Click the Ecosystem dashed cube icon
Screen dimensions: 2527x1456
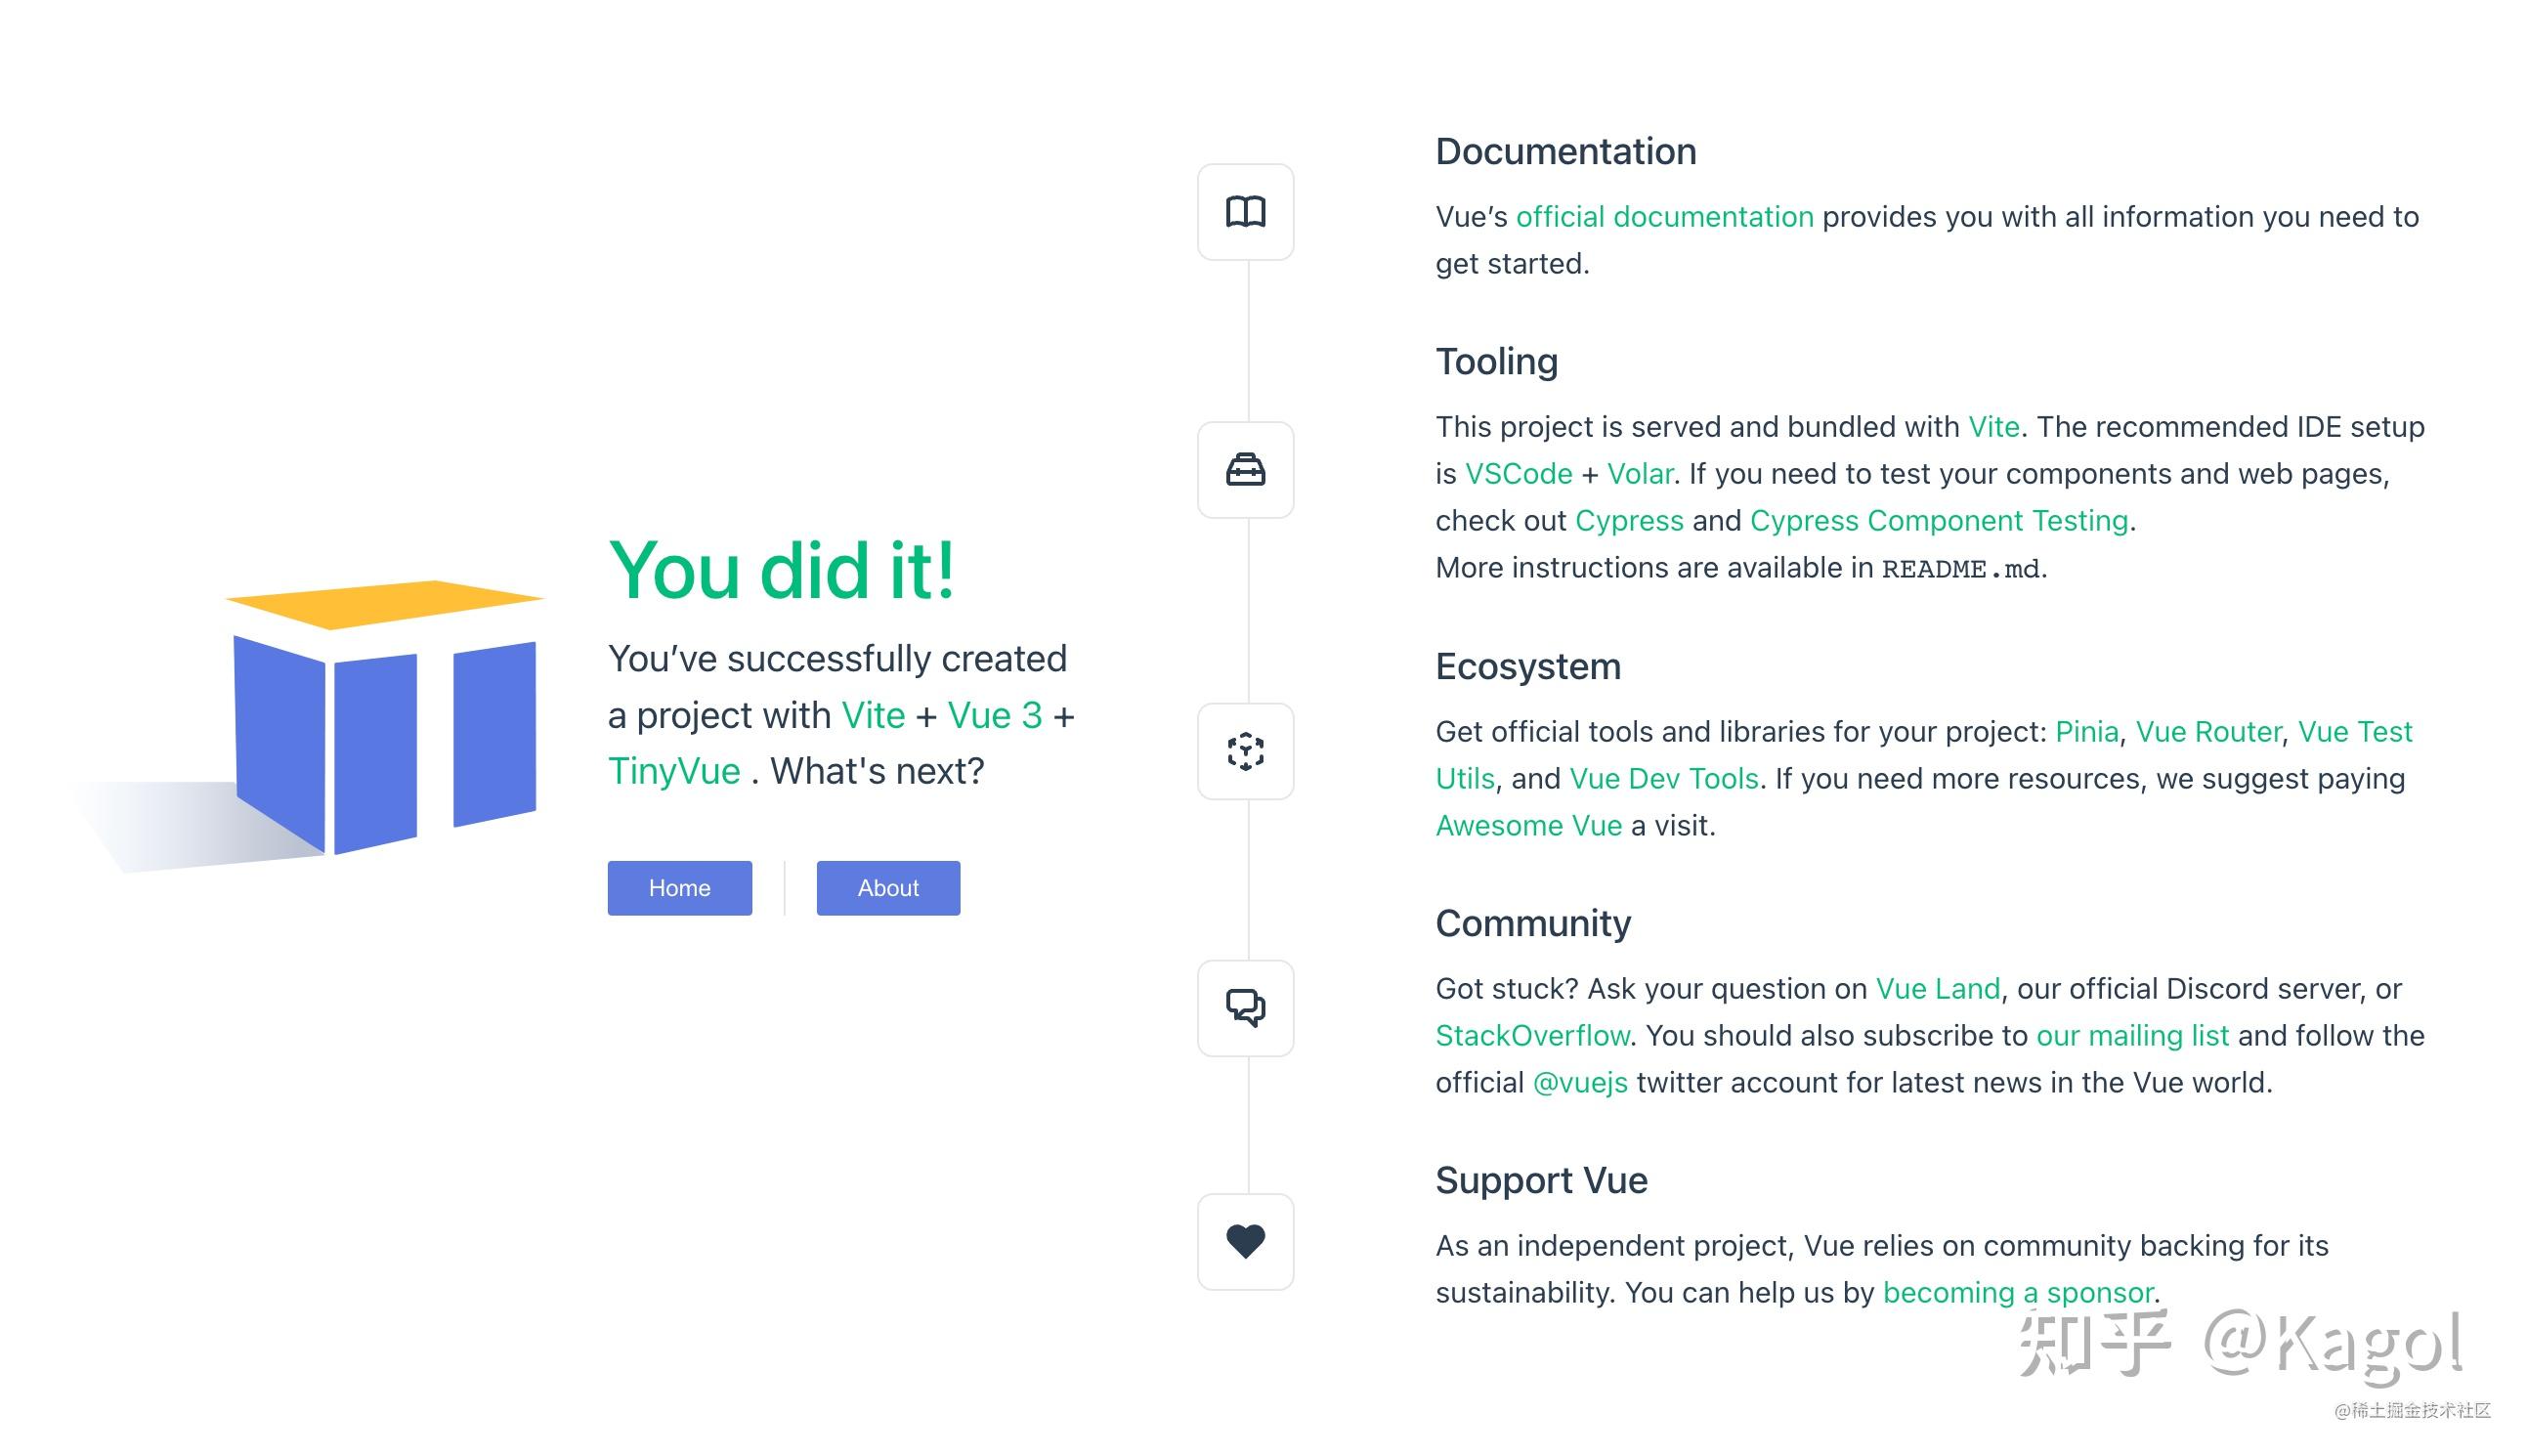coord(1245,751)
